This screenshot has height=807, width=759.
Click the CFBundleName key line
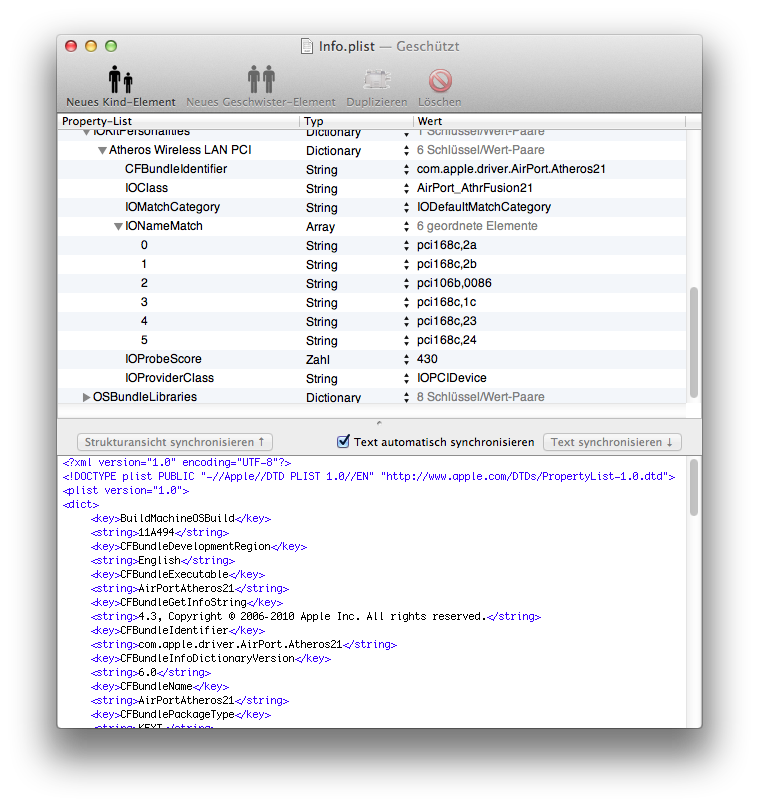(160, 686)
